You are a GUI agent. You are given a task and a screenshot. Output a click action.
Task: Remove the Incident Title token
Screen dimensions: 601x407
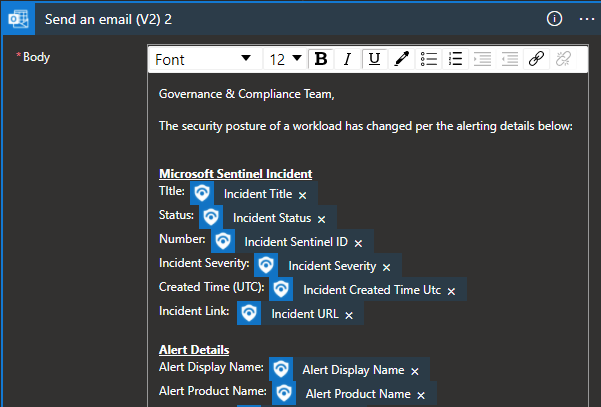(302, 195)
